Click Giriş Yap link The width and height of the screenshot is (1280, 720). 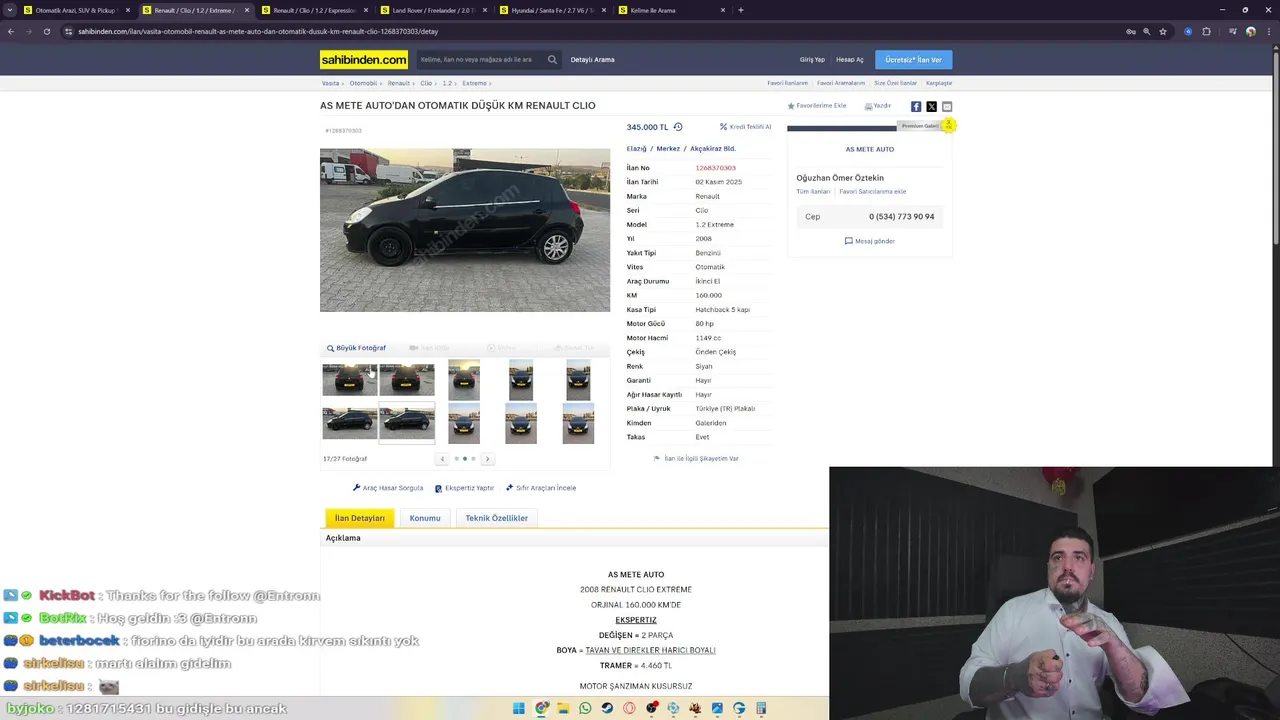point(812,60)
